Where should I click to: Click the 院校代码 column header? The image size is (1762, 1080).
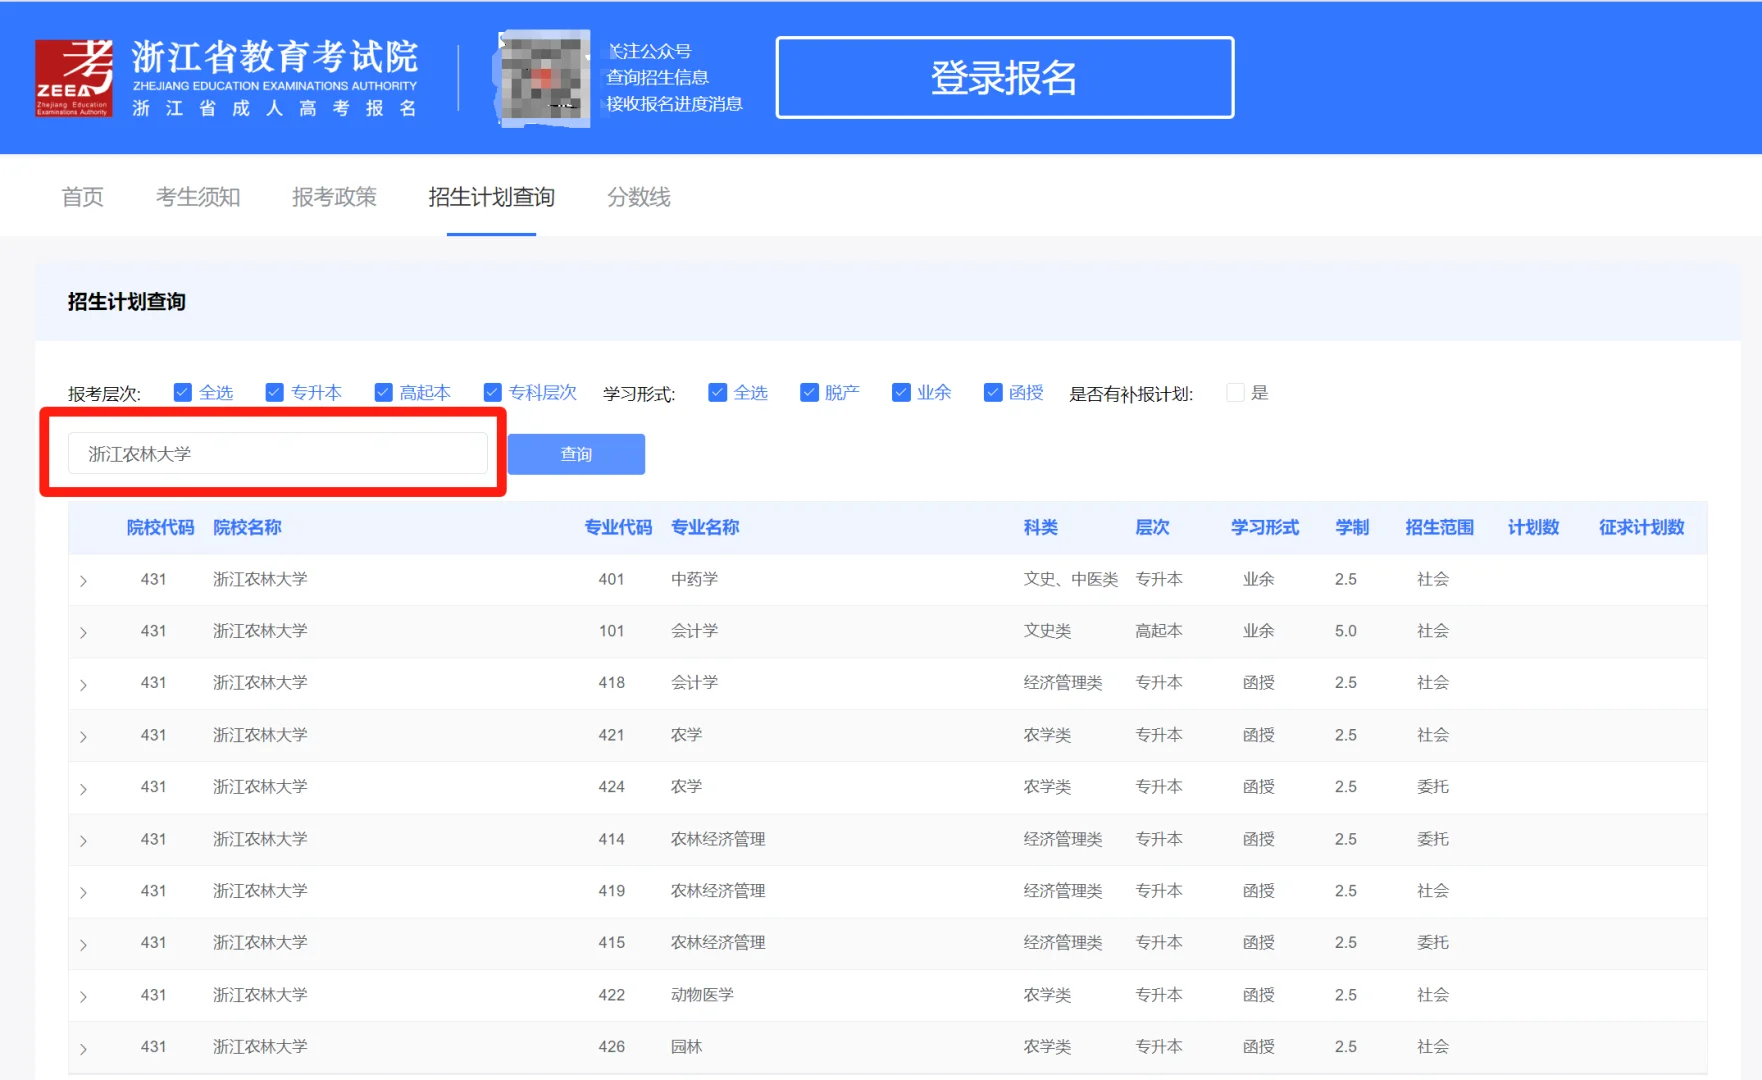160,527
